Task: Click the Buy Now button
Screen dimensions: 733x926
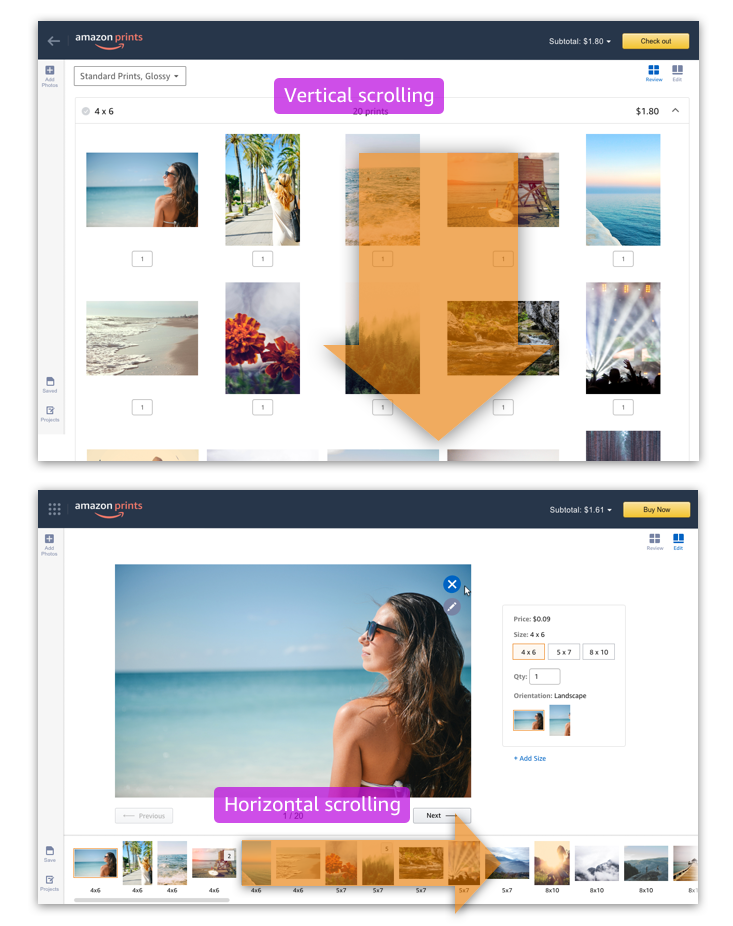Action: [x=656, y=510]
